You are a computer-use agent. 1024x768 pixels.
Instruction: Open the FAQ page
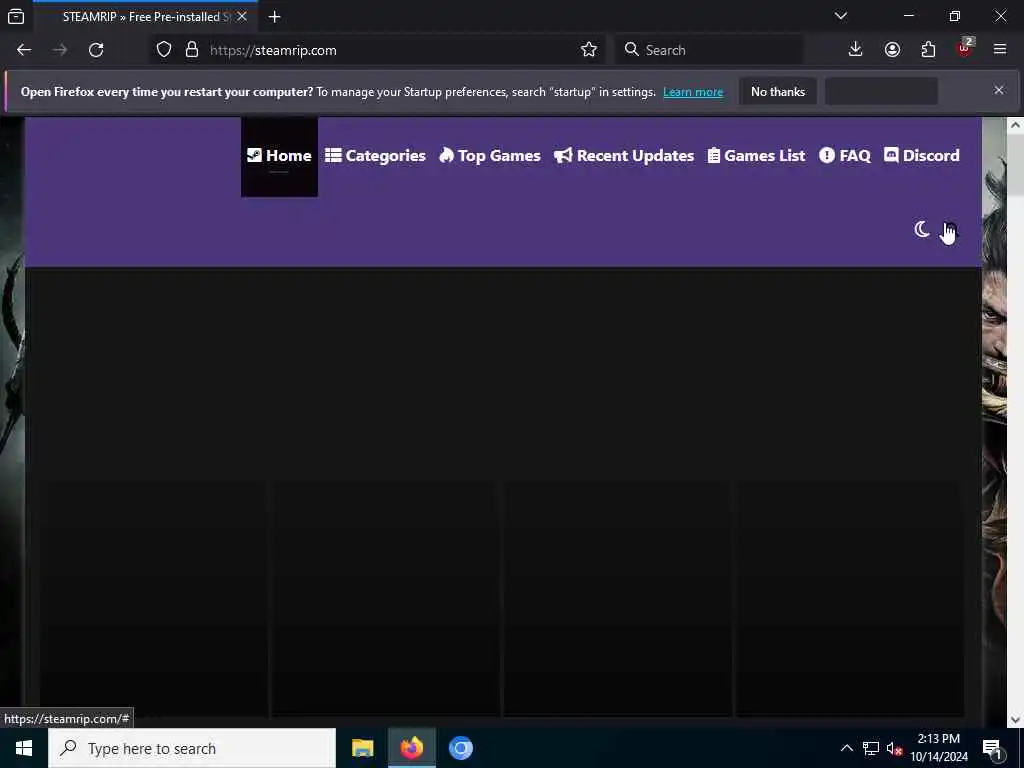coord(845,156)
